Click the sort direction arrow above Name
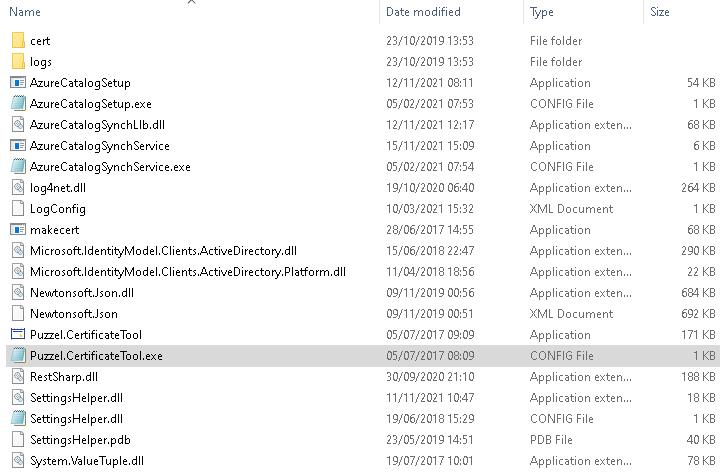This screenshot has width=723, height=474. click(x=191, y=3)
